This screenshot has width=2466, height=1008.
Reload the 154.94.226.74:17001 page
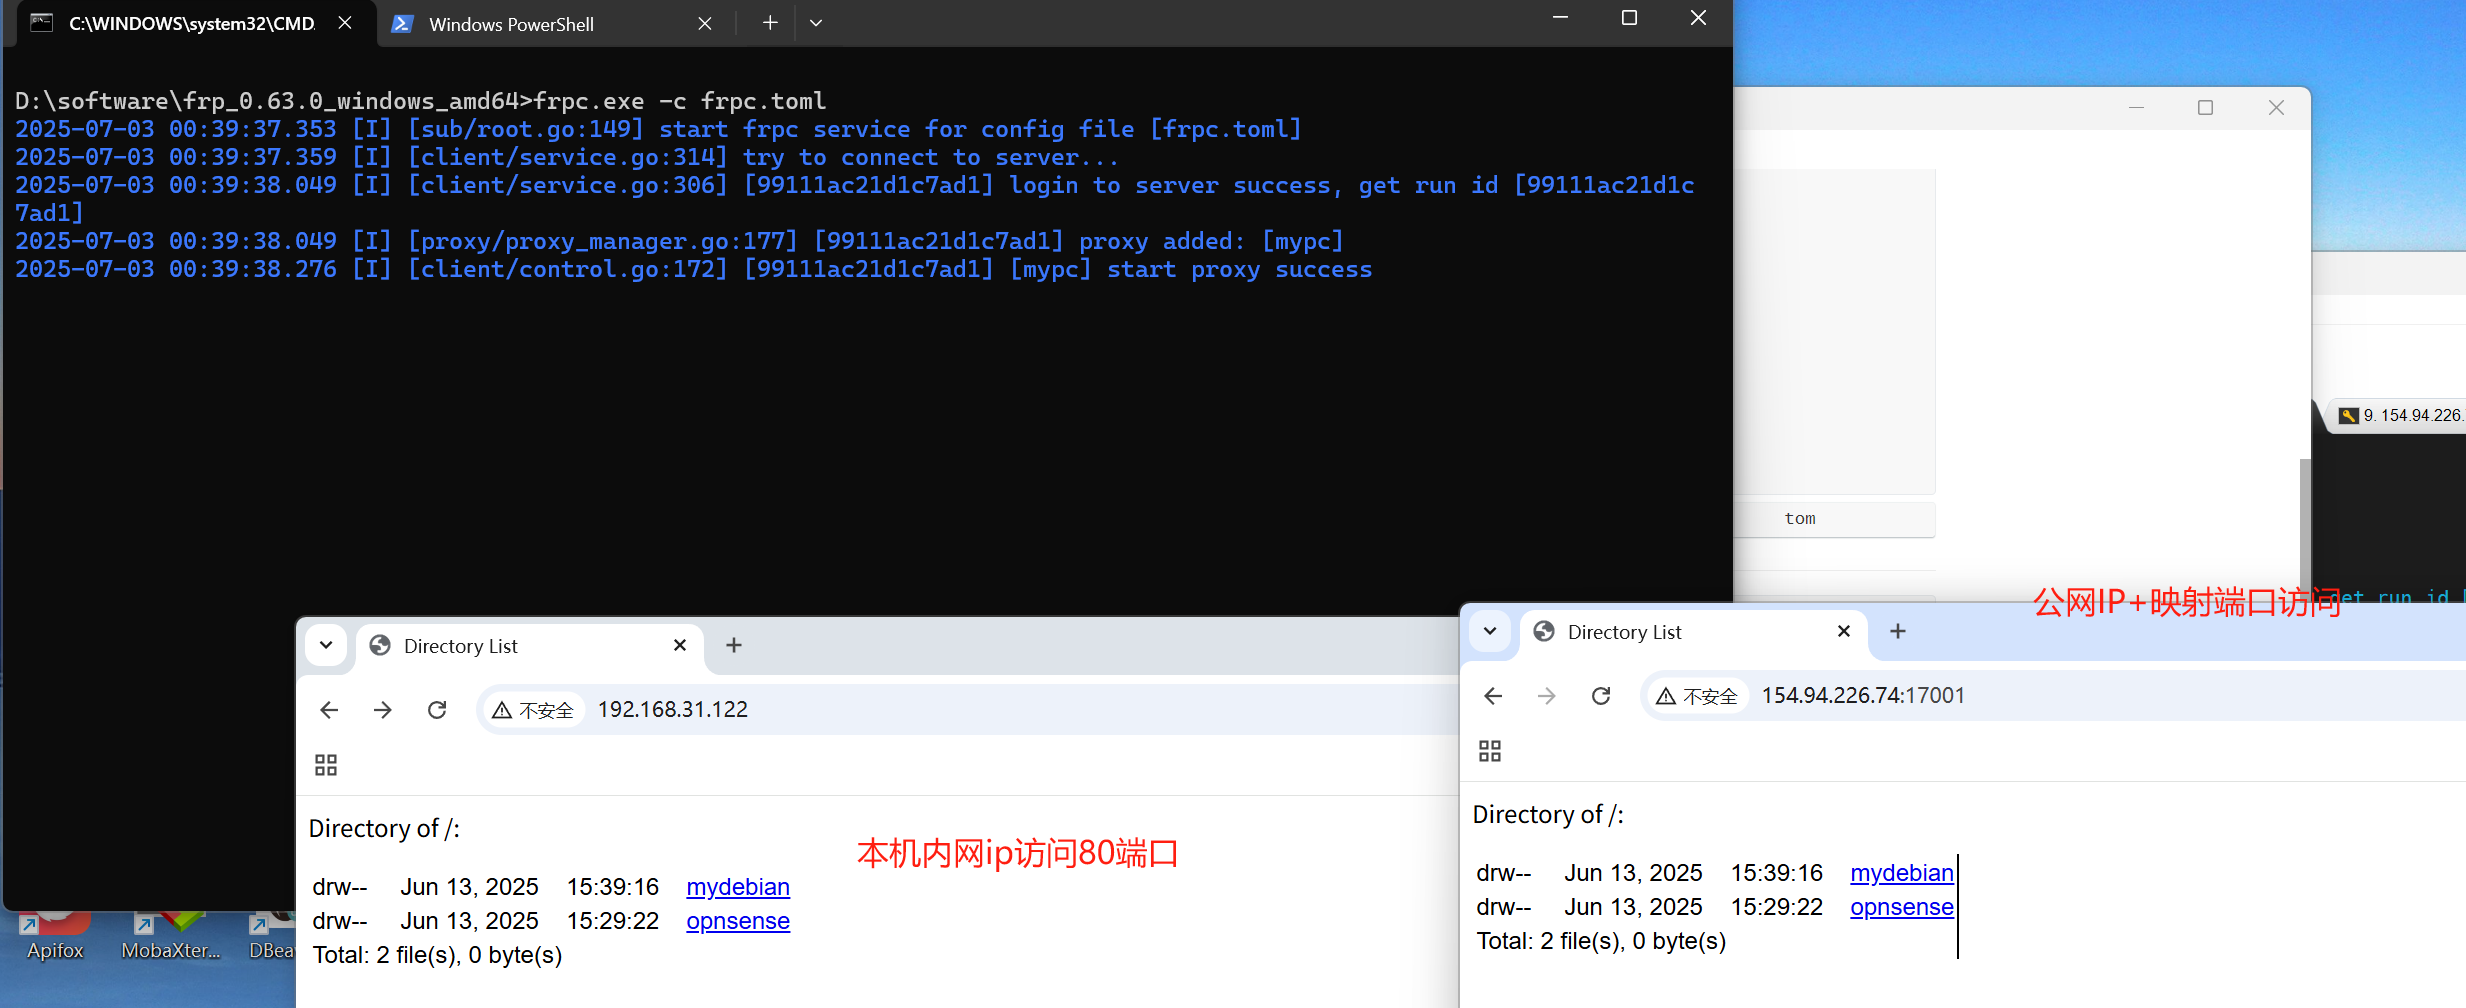1601,696
